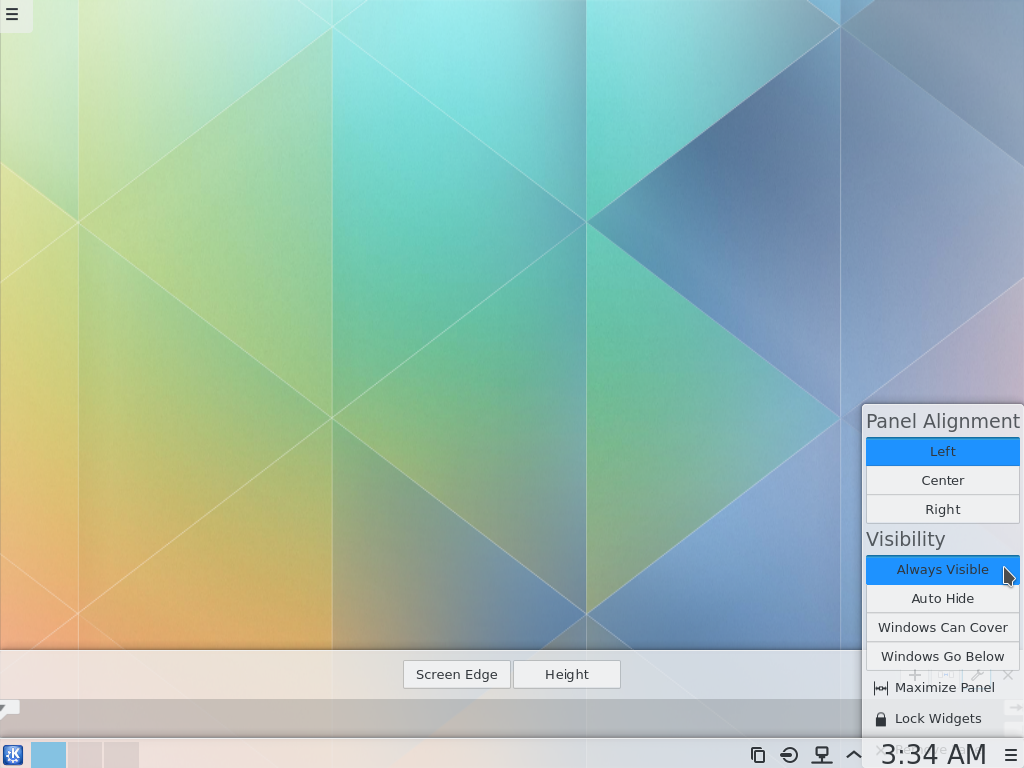This screenshot has width=1024, height=768.
Task: Select Right panel alignment
Action: 942,509
